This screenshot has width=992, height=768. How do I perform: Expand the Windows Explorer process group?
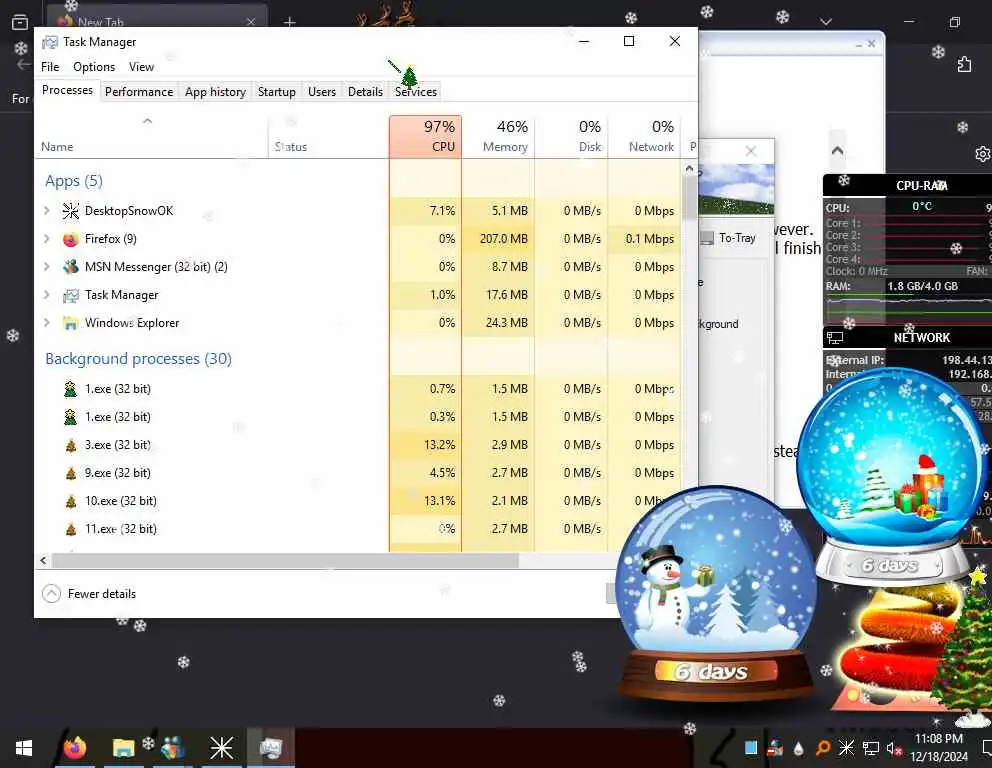tap(46, 322)
